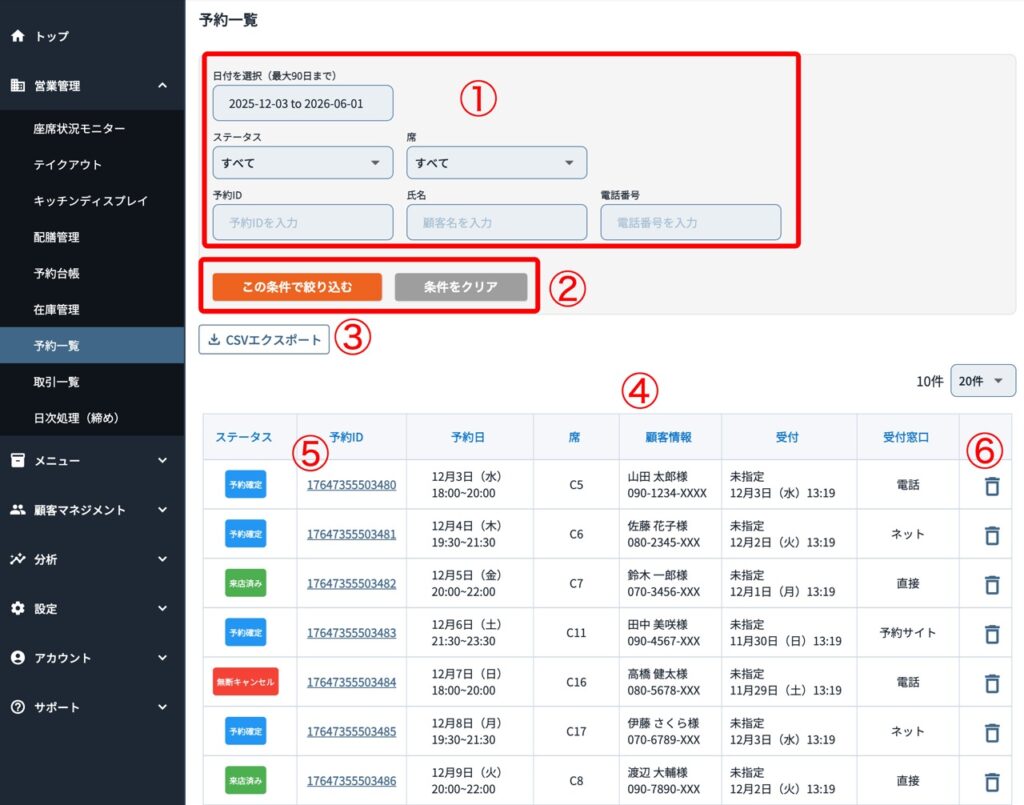The width and height of the screenshot is (1024, 805).
Task: Open the ステータス filter dropdown
Action: coord(302,162)
